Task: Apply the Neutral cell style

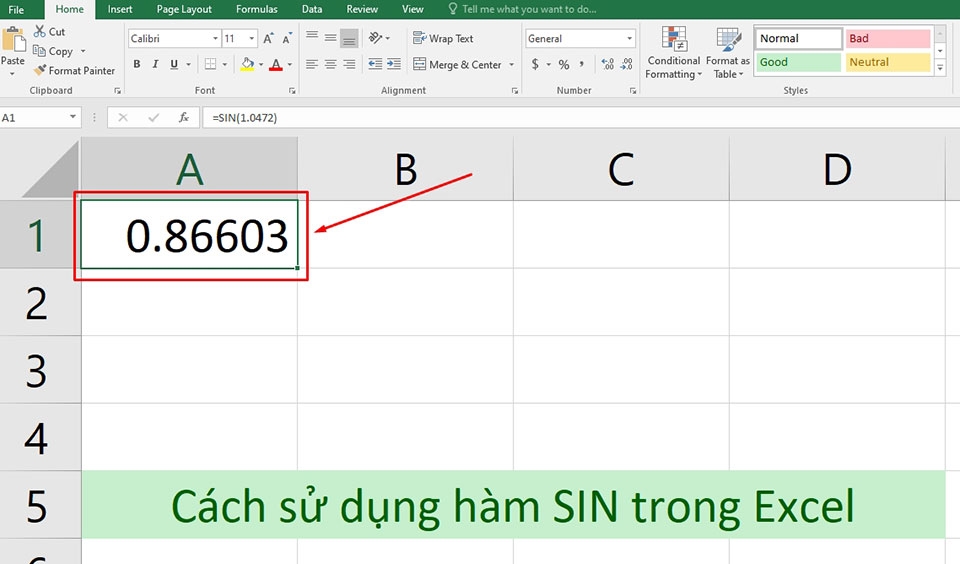Action: pos(888,62)
